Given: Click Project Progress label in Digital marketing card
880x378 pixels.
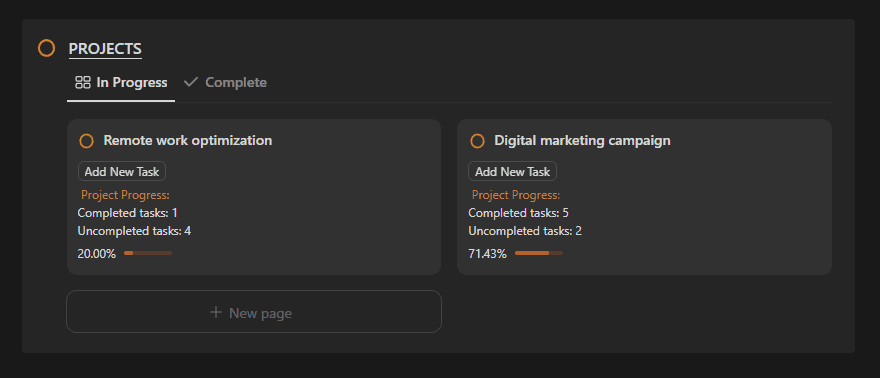Looking at the screenshot, I should click(516, 195).
